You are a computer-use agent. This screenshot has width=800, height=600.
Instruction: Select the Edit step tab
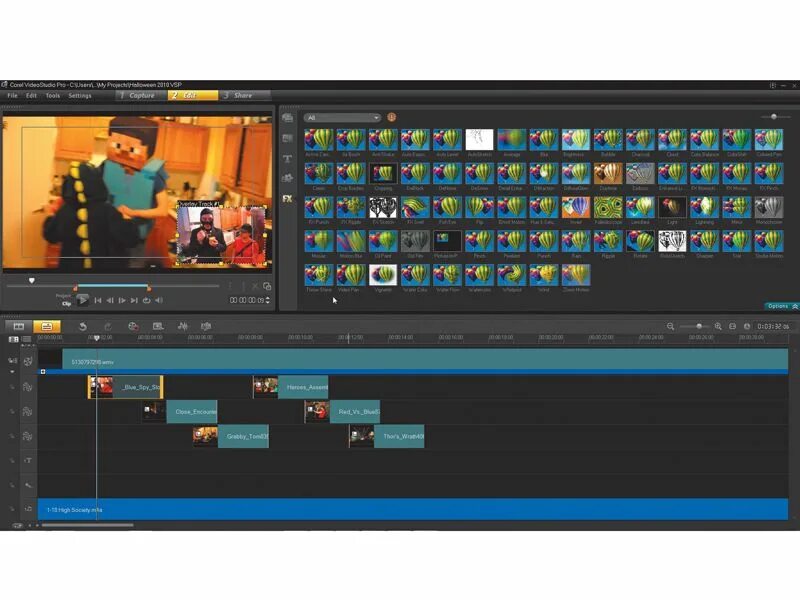pyautogui.click(x=193, y=95)
